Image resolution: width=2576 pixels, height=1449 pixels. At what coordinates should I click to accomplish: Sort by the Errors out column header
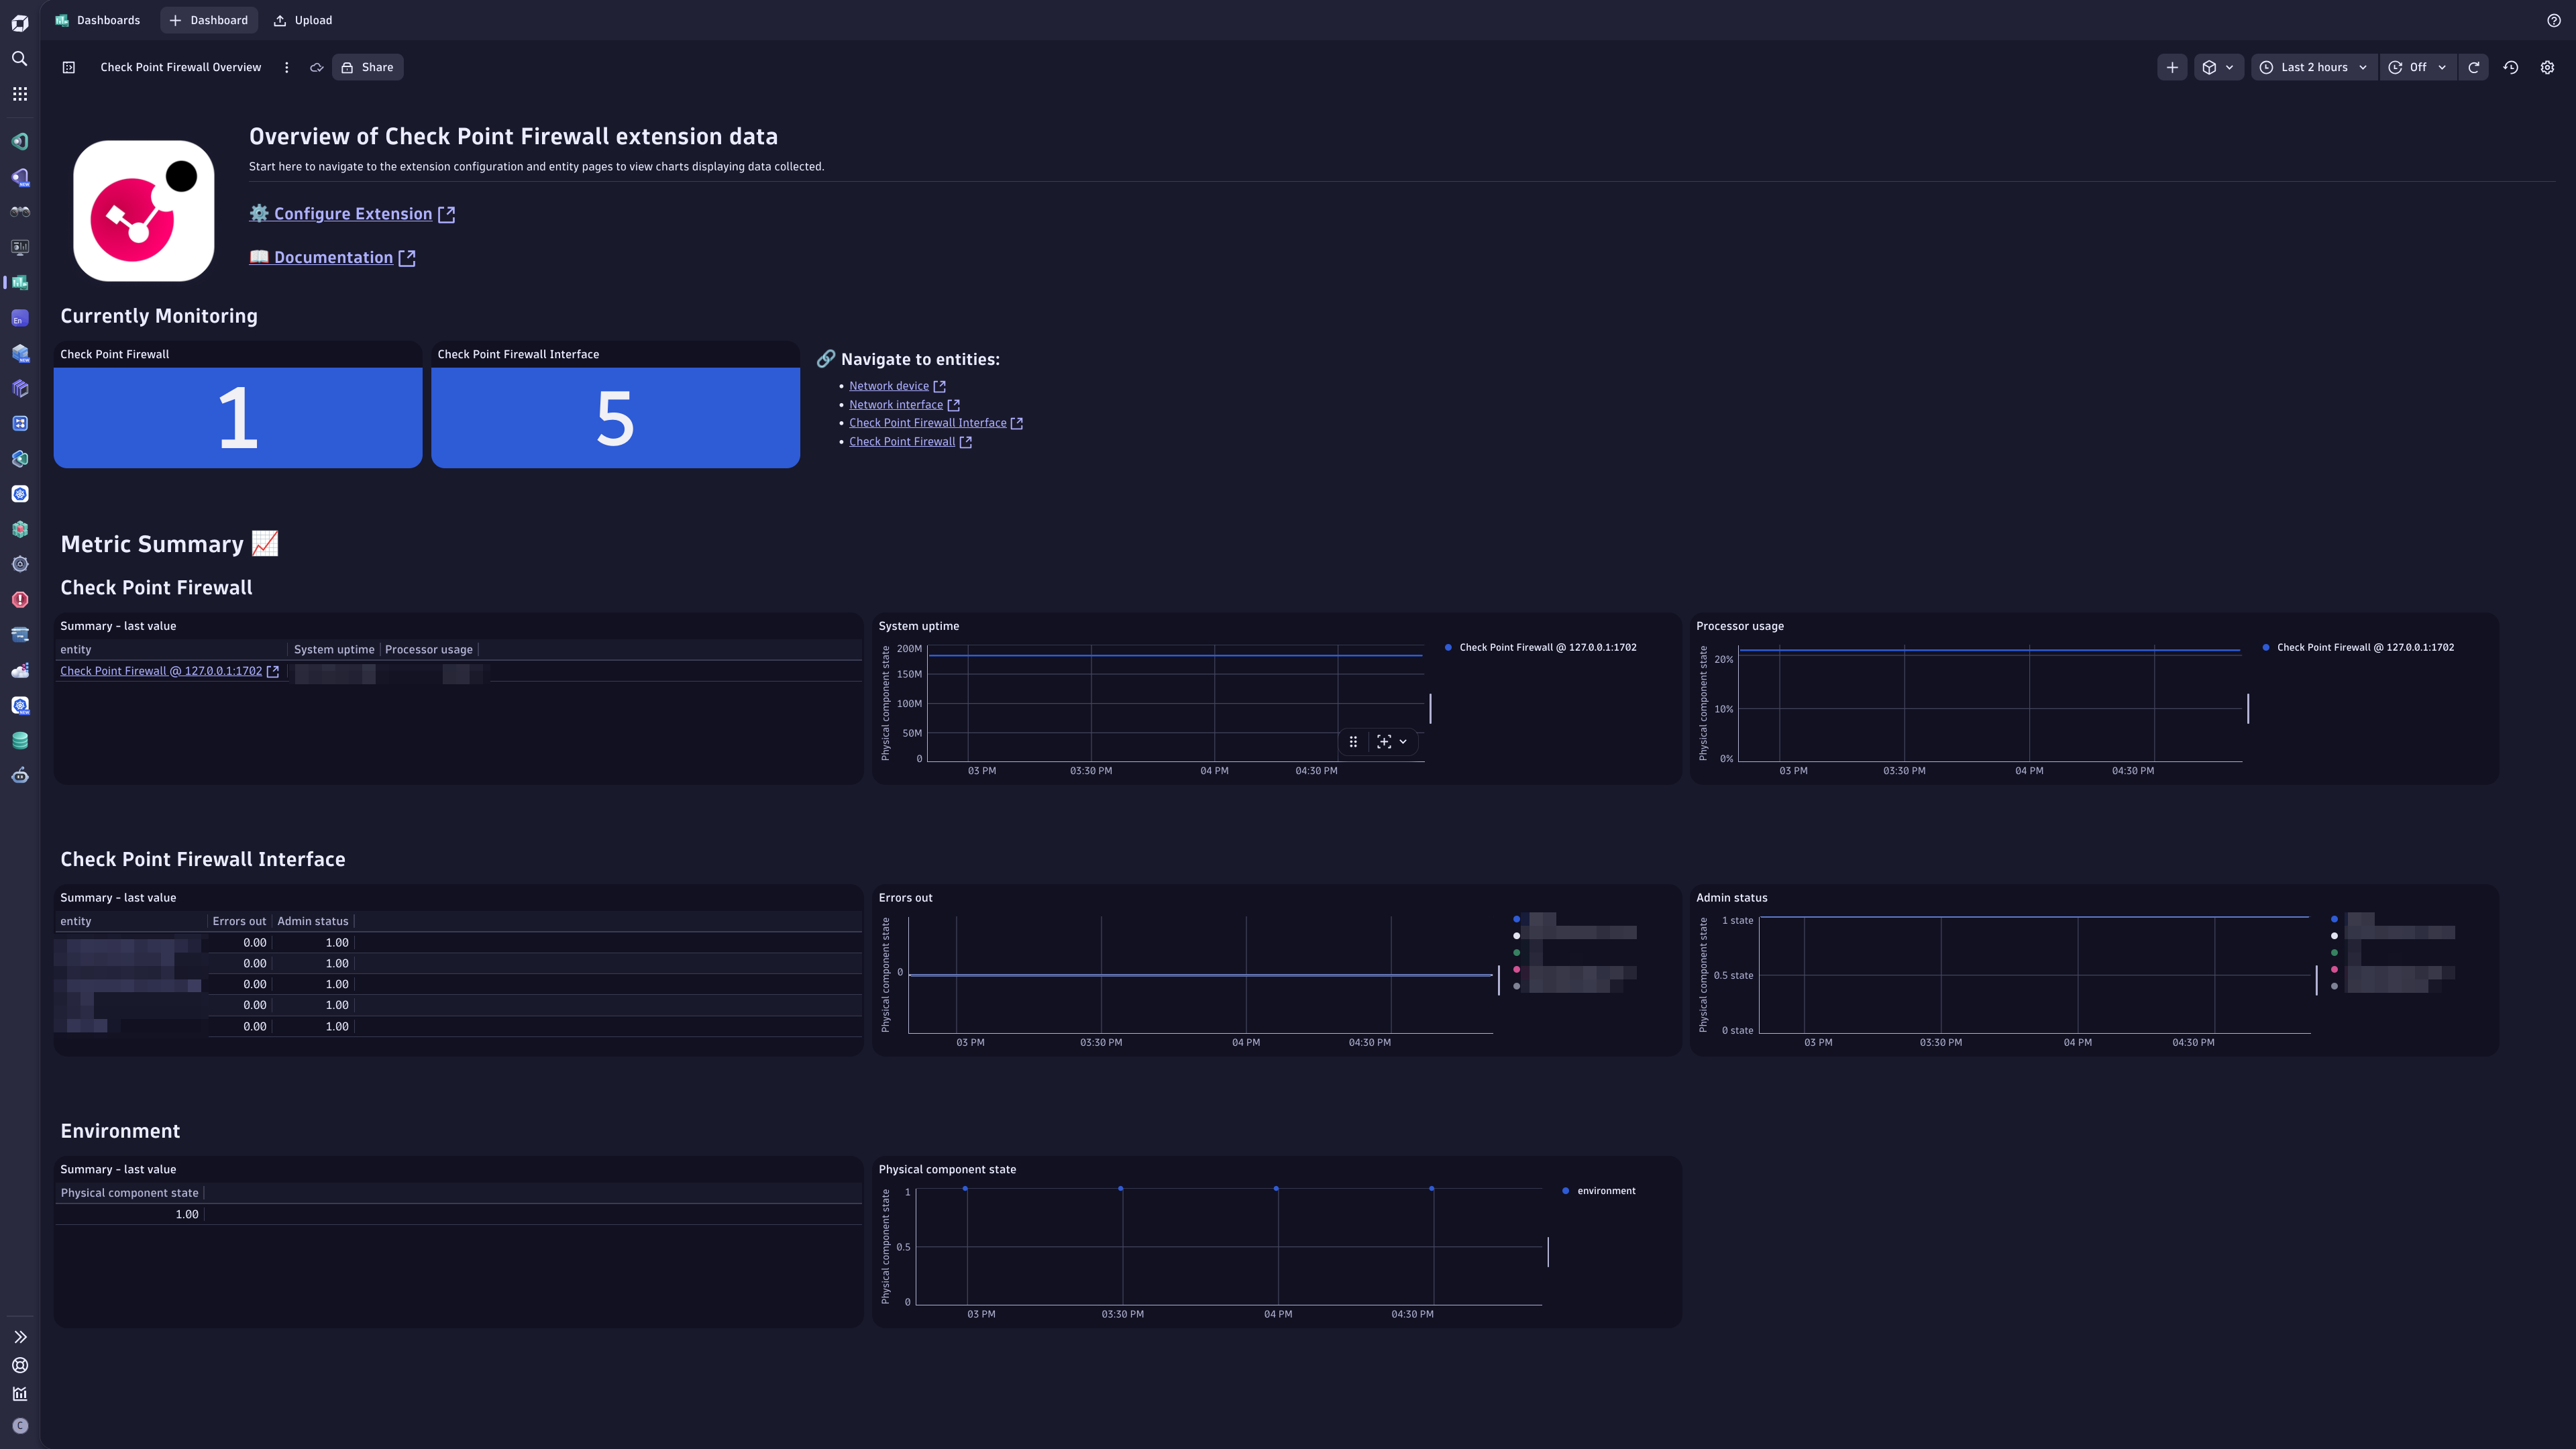239,922
